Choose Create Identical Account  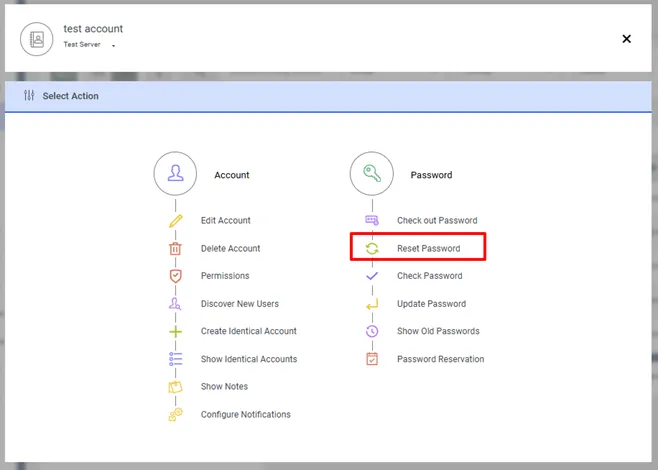[x=249, y=331]
